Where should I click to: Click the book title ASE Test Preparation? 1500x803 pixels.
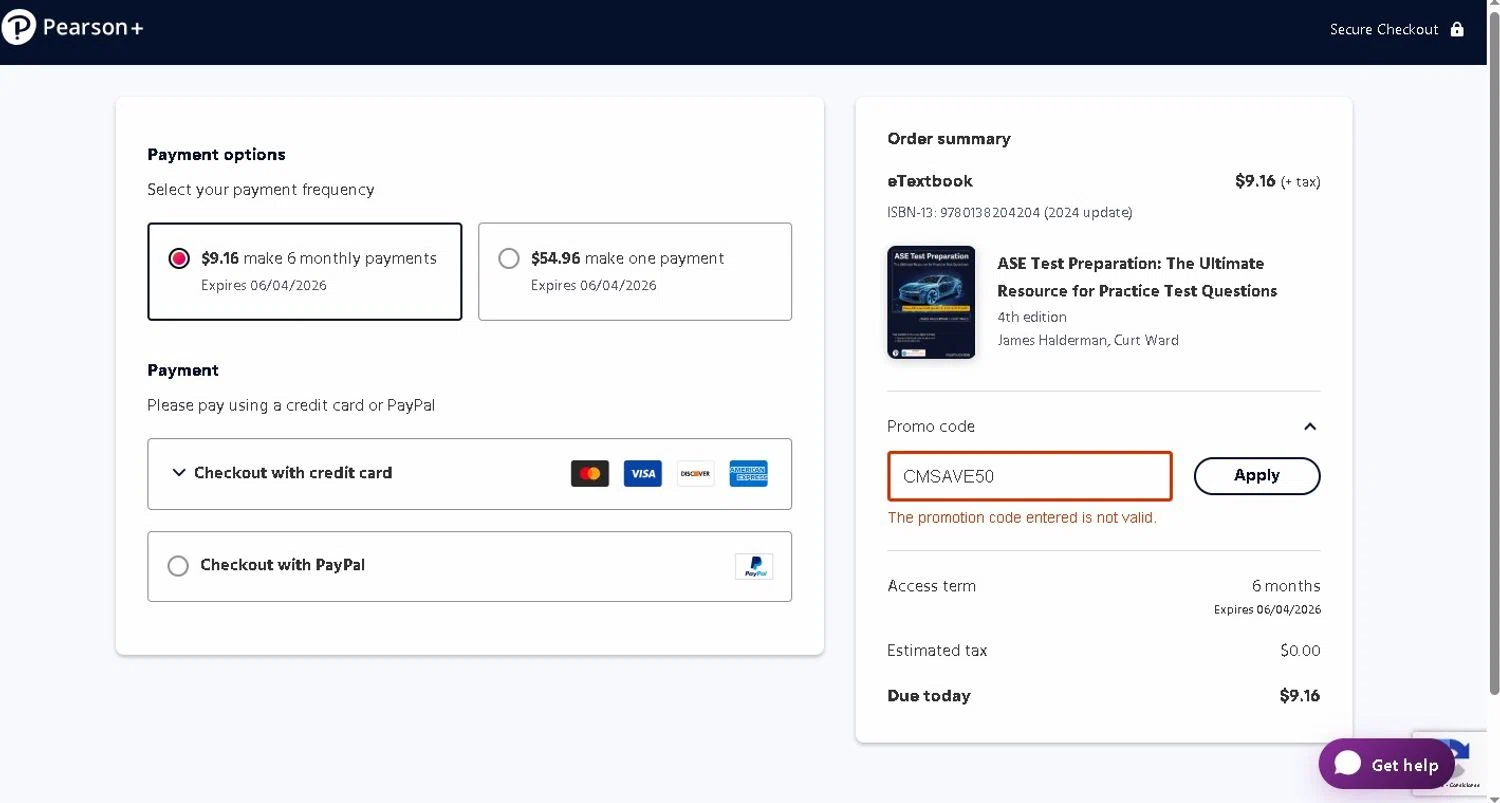coord(1137,277)
